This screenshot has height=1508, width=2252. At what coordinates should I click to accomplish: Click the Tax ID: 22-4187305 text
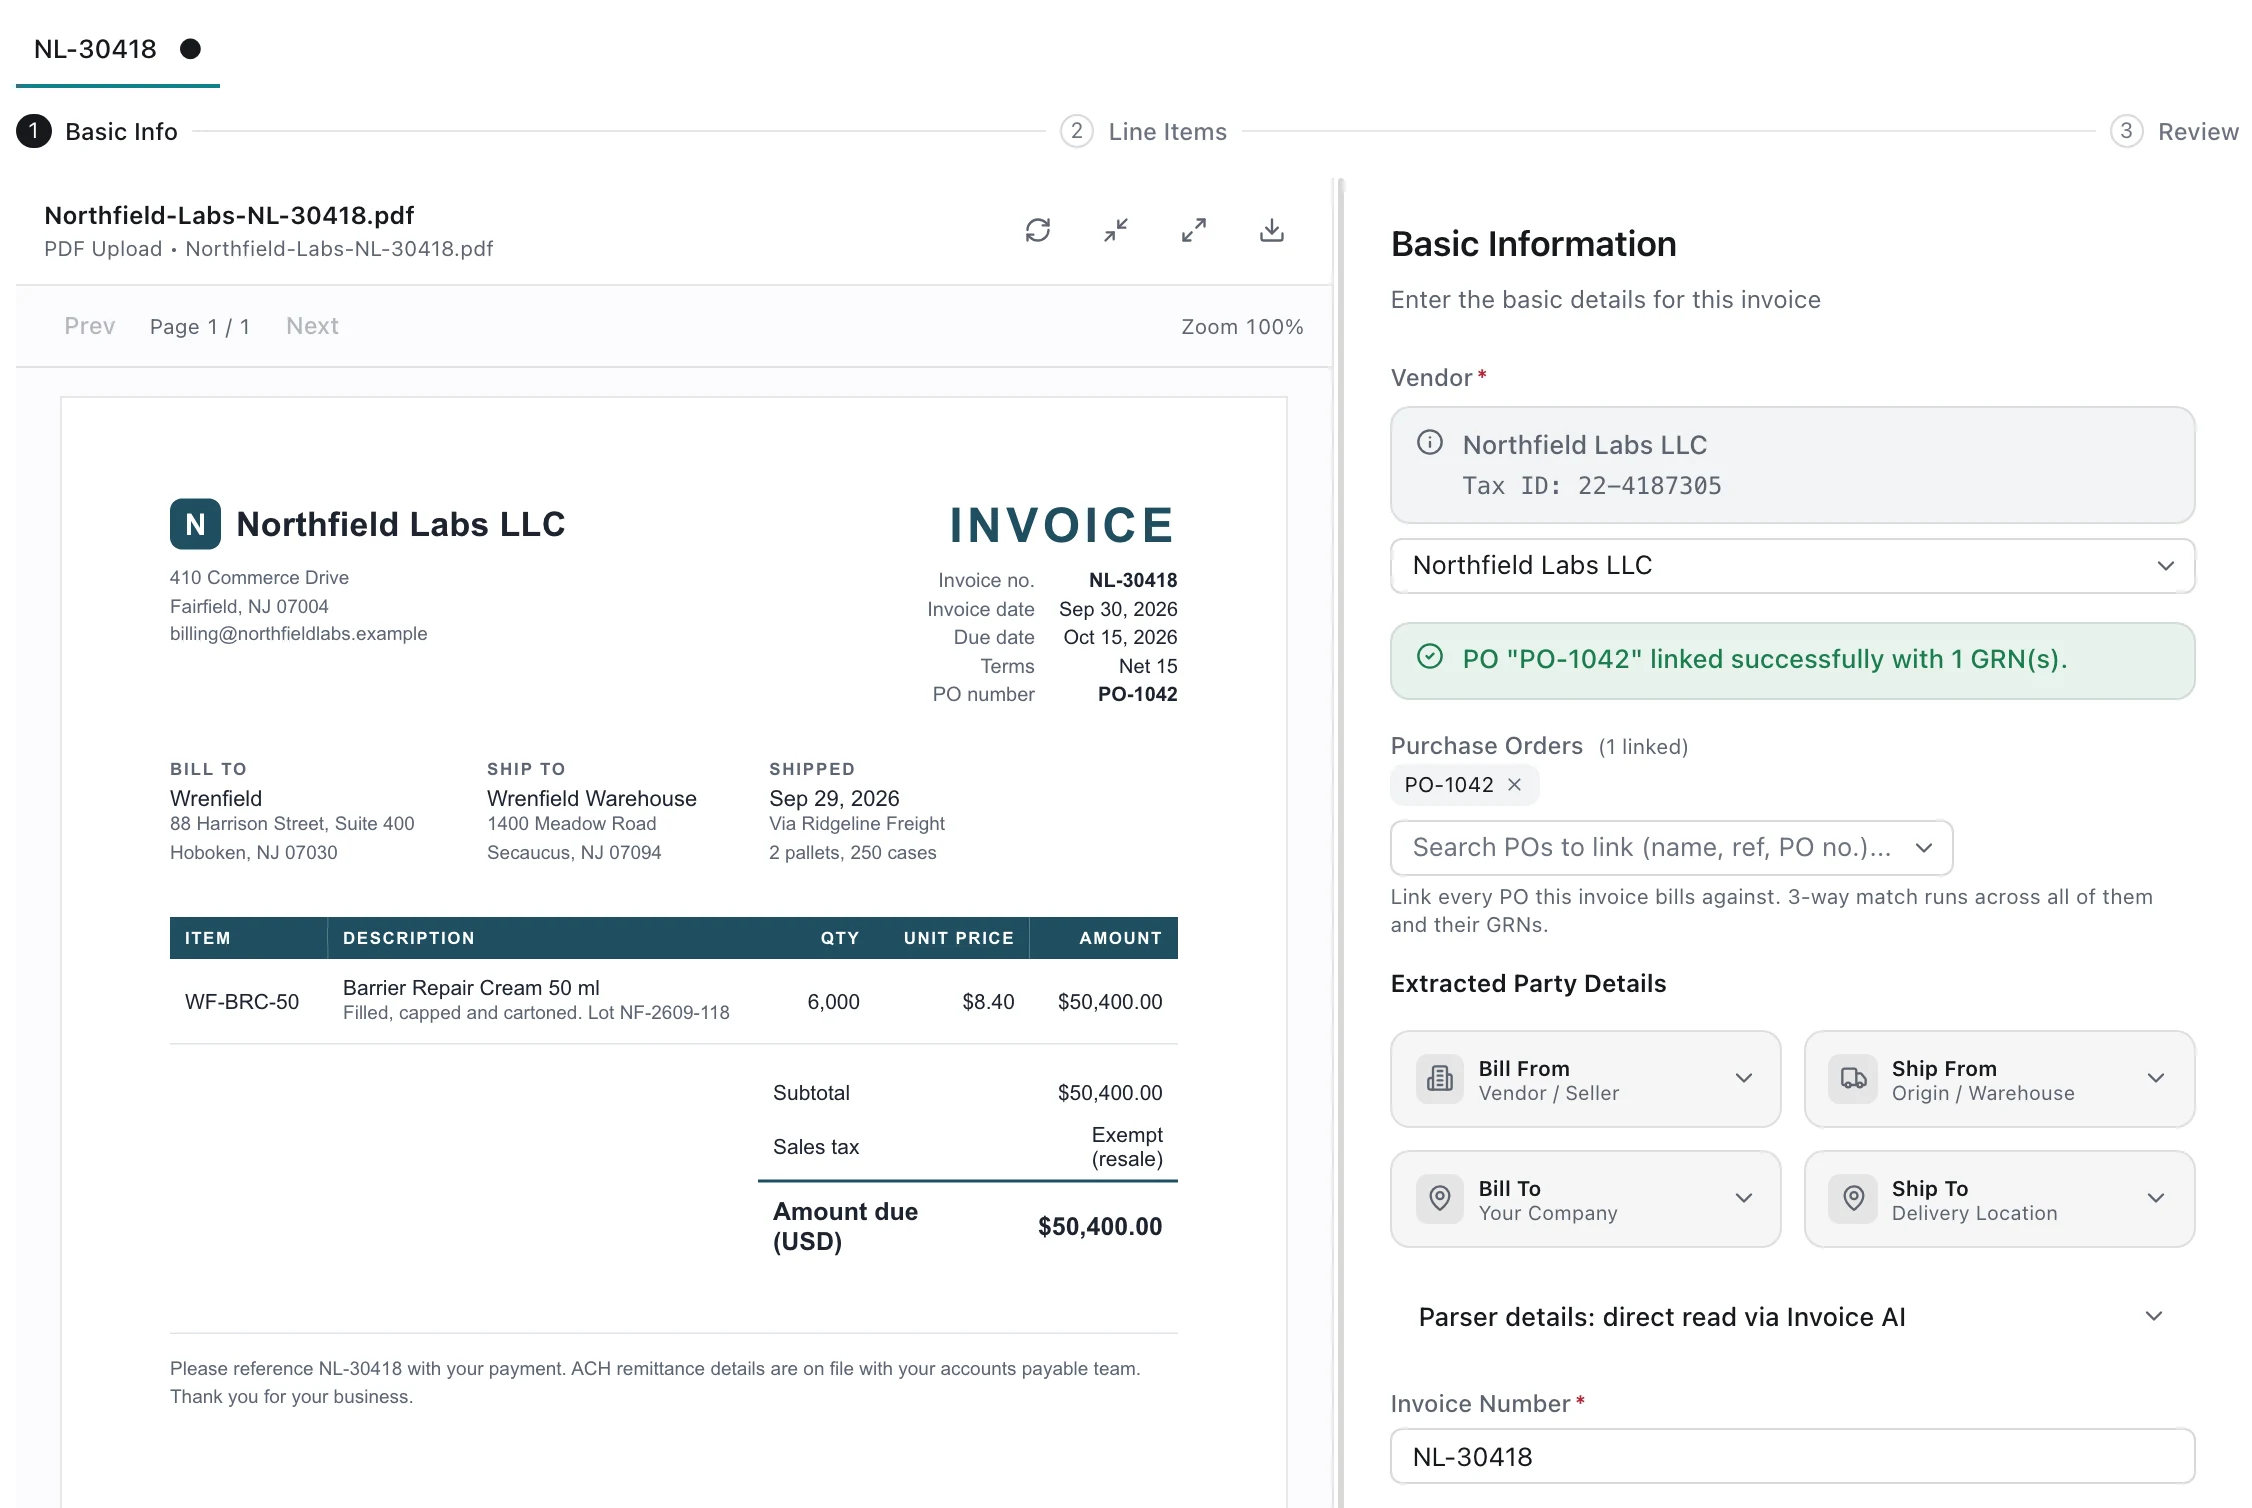1591,486
